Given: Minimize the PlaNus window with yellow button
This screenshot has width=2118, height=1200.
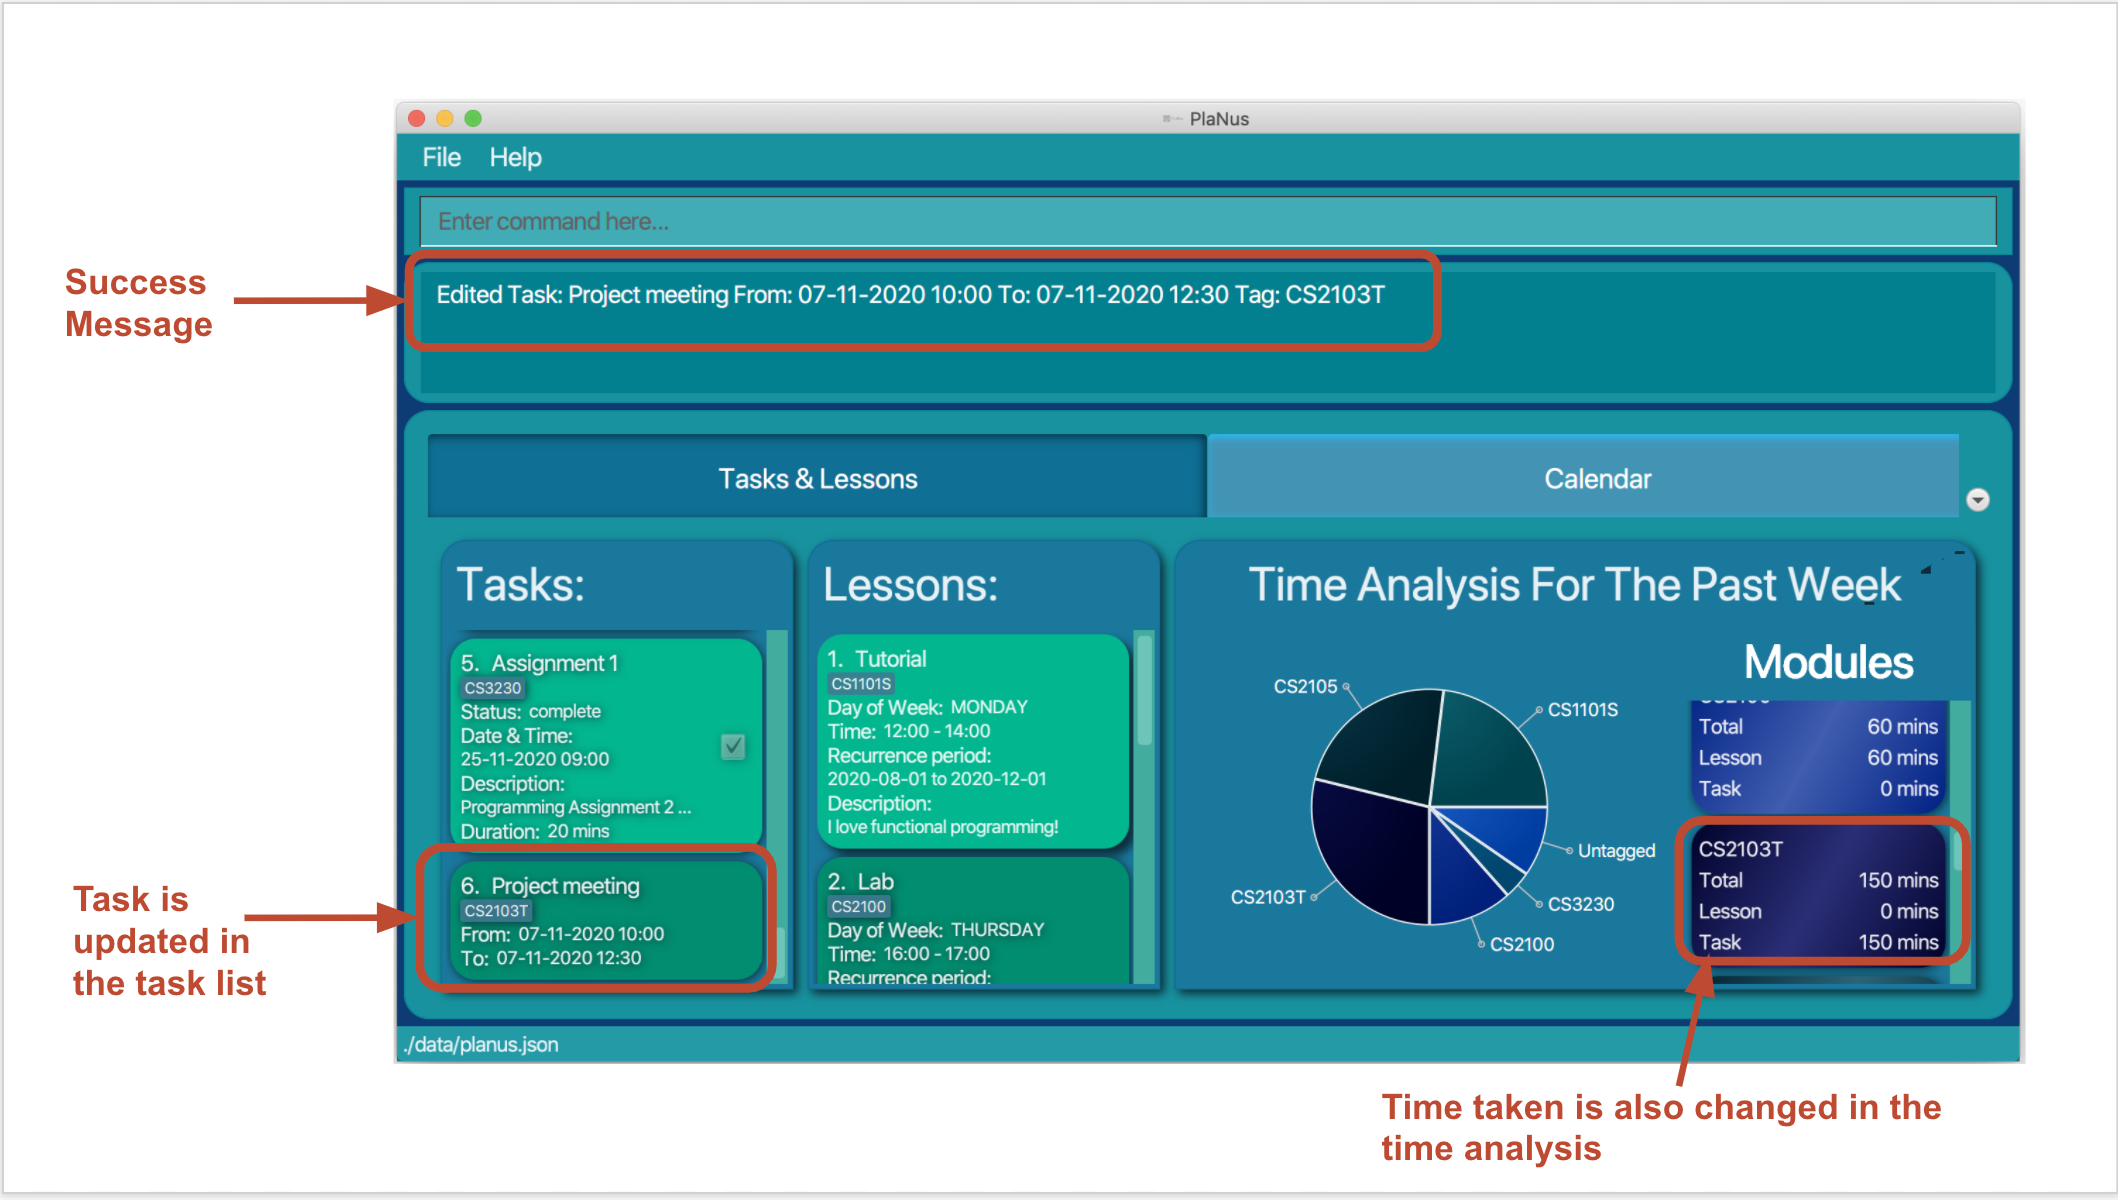Looking at the screenshot, I should tap(445, 118).
